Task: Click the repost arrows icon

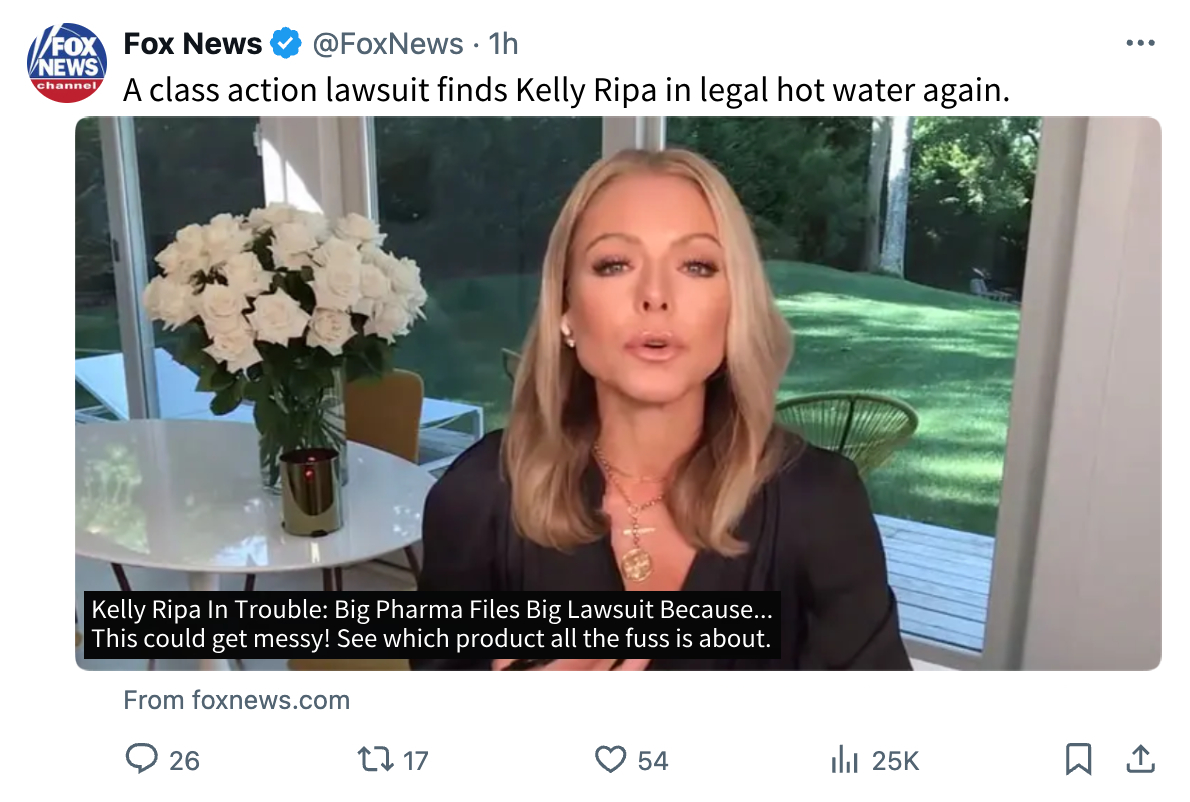Action: 375,759
